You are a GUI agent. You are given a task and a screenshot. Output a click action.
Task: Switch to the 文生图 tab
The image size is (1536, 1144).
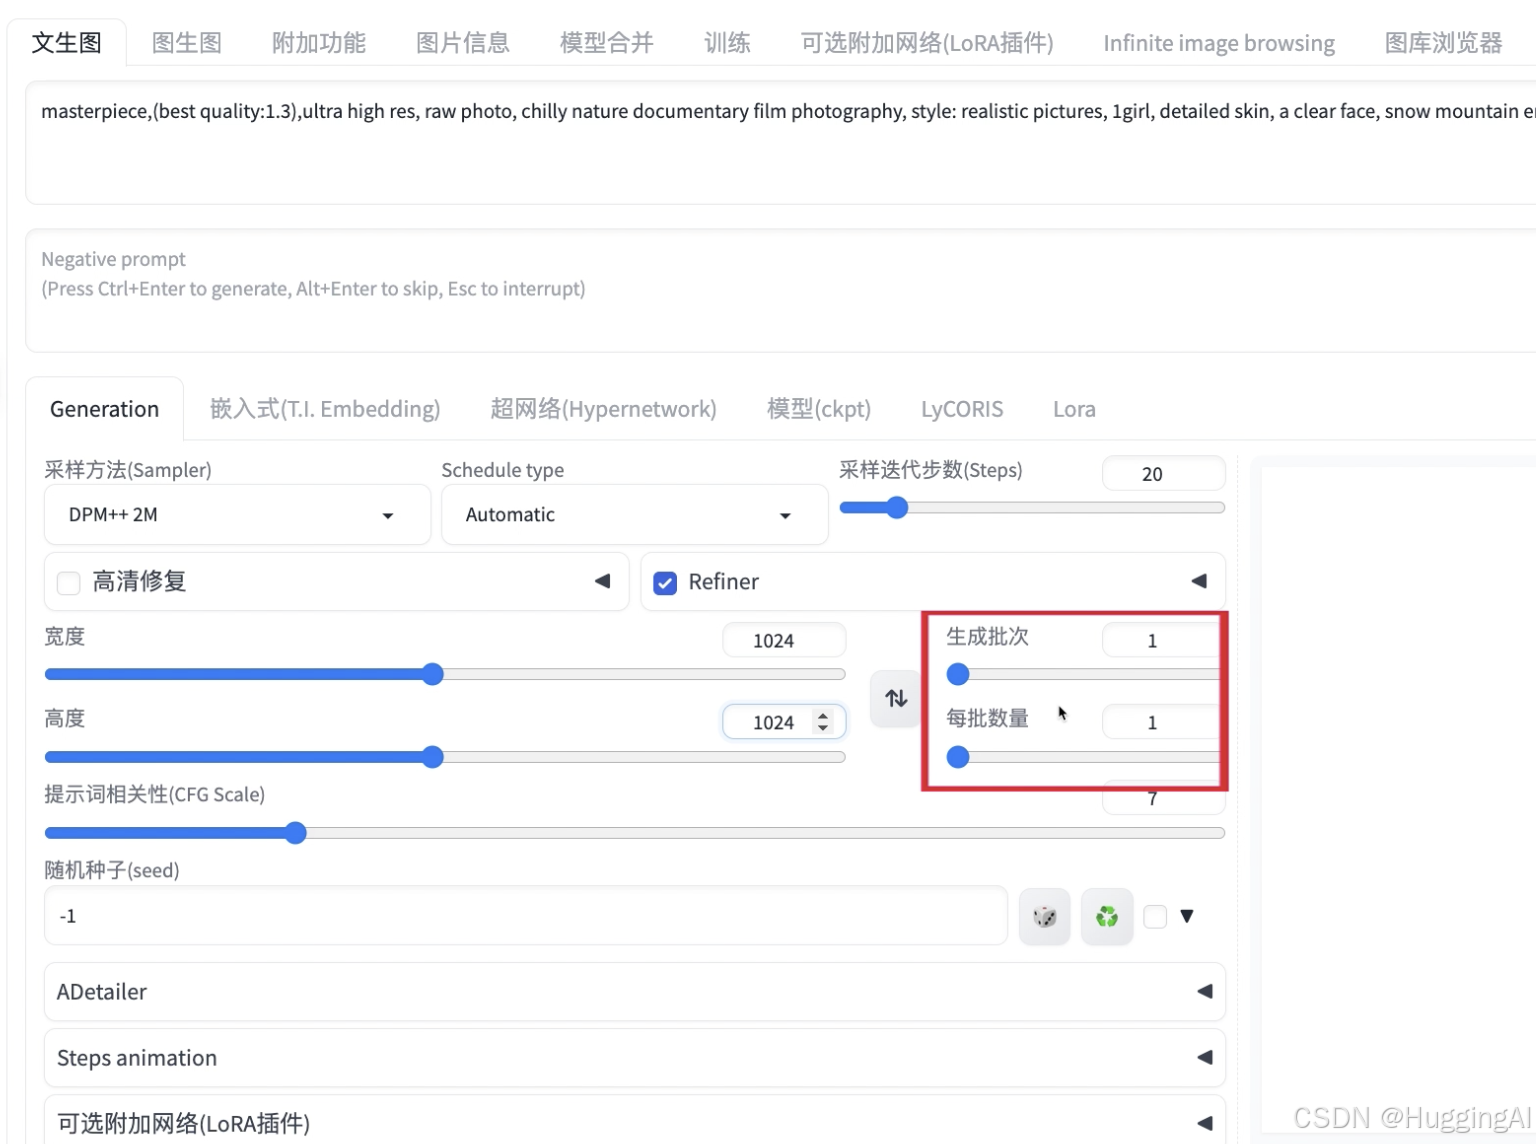[67, 43]
